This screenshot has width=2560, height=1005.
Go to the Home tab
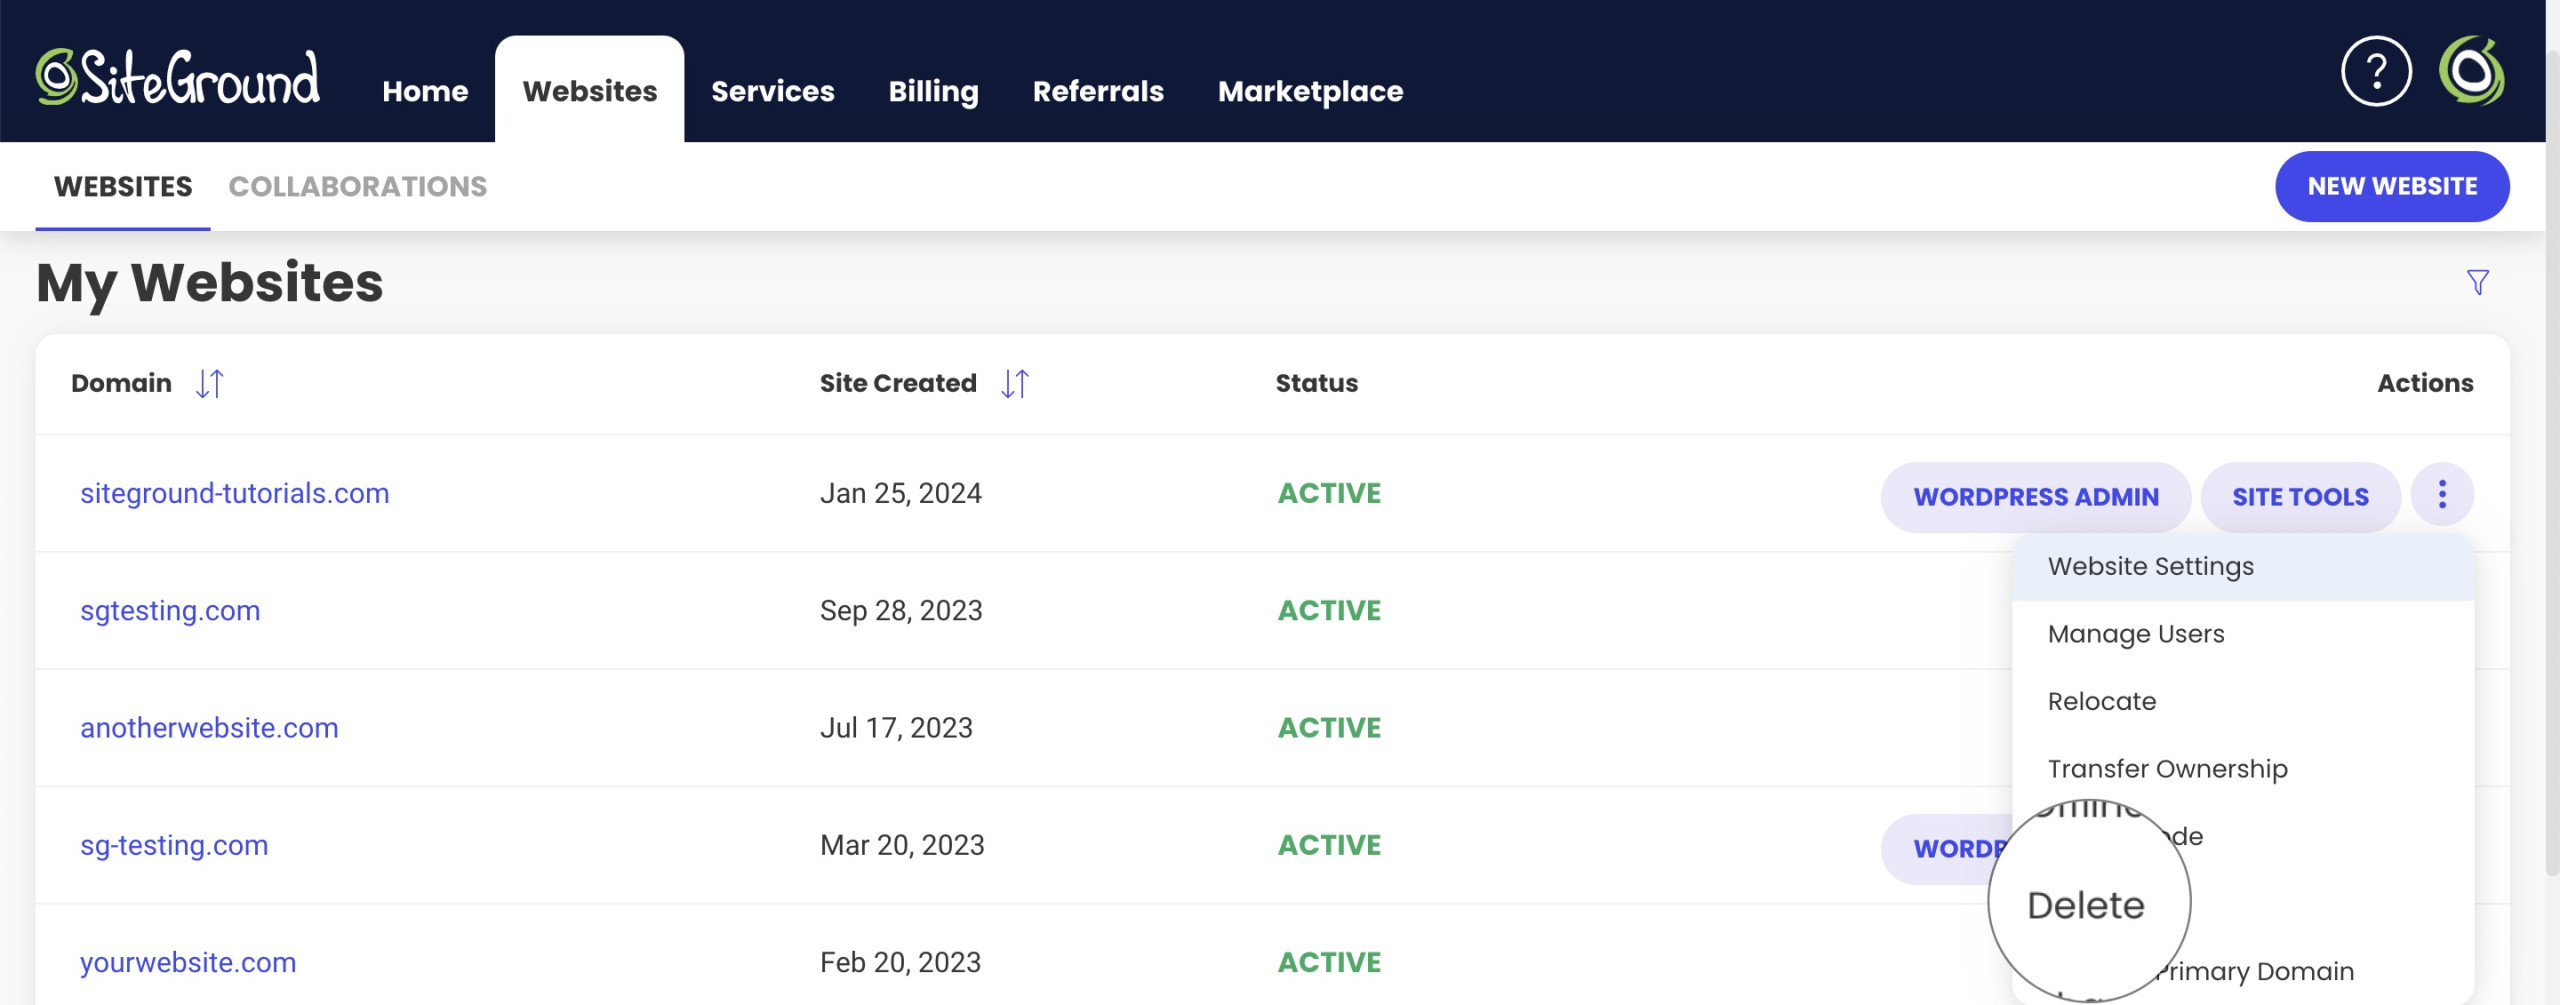pos(425,91)
